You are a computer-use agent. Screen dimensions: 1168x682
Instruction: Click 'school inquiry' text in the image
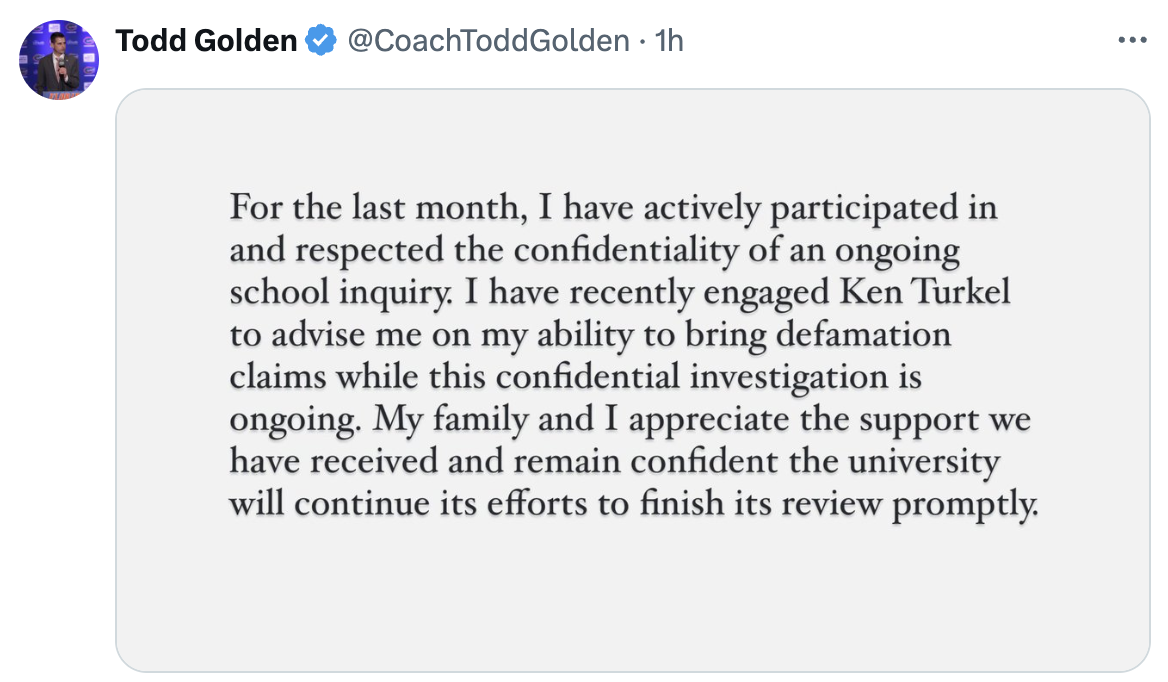tap(340, 292)
